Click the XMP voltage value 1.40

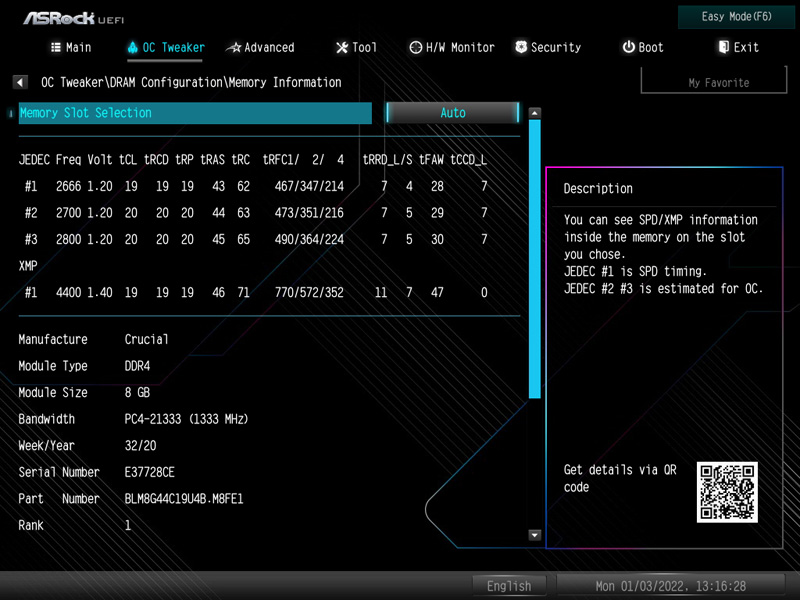click(99, 292)
